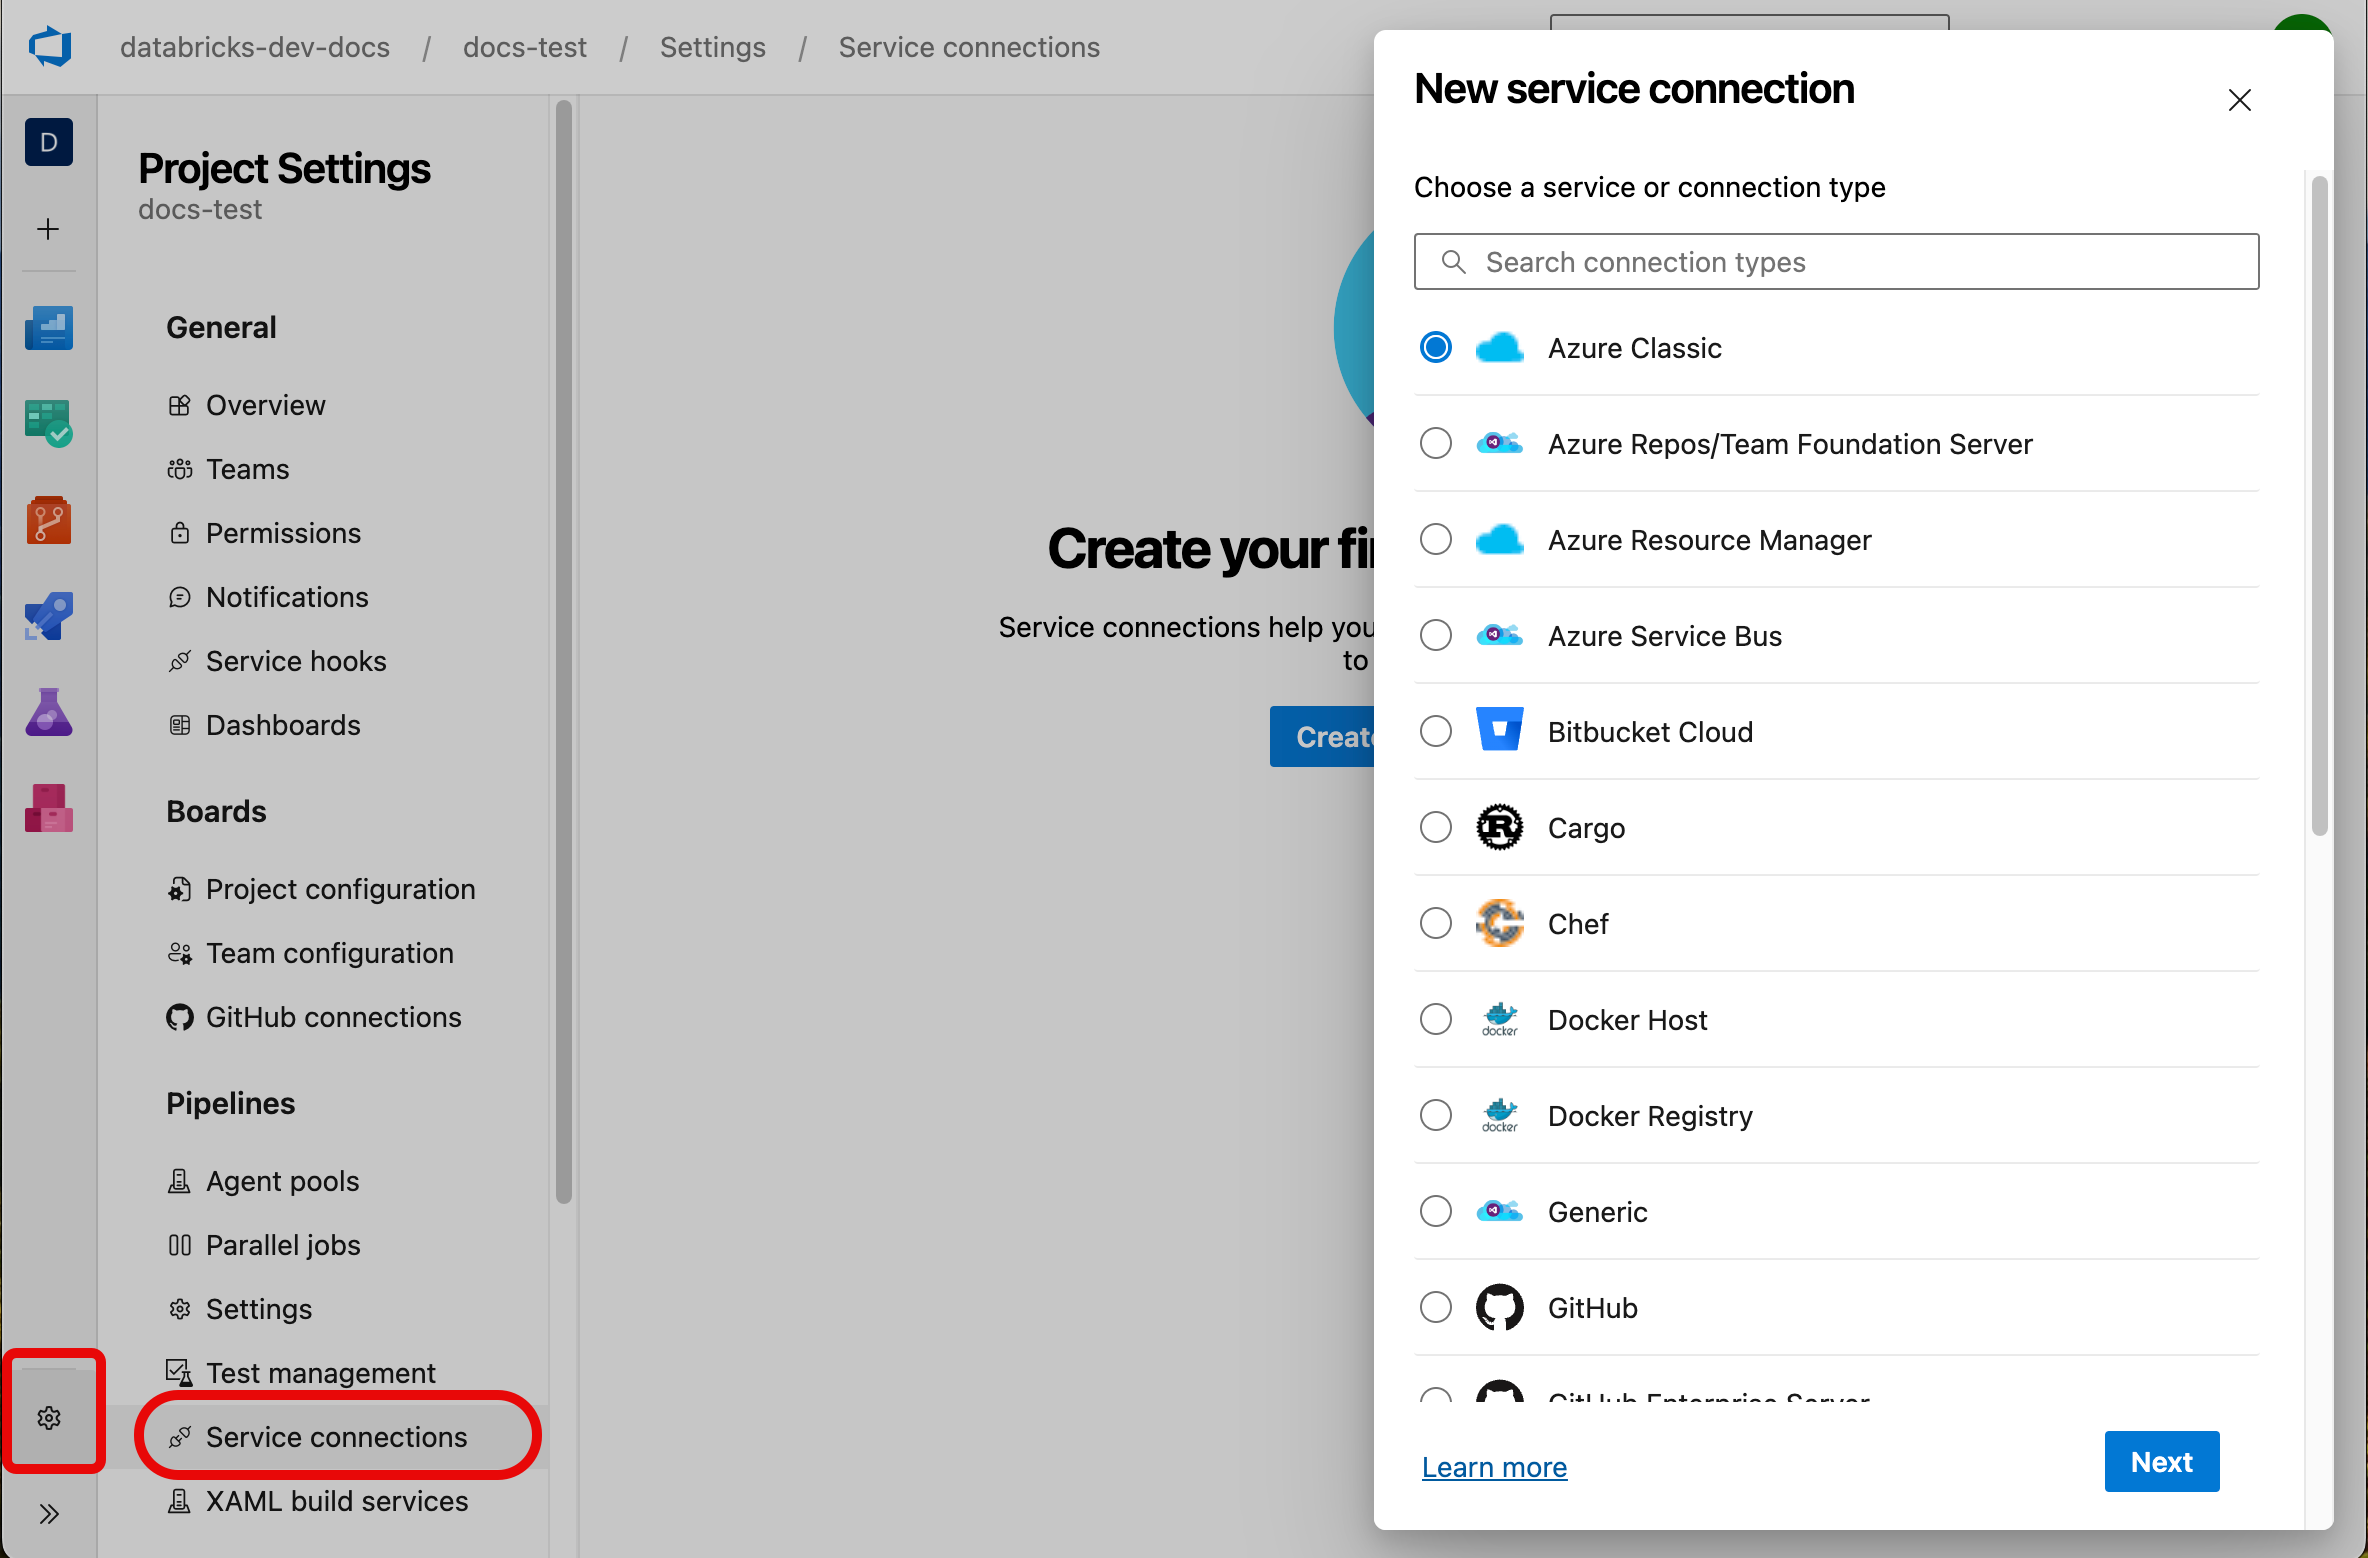The image size is (2368, 1558).
Task: Open the Notifications settings page
Action: 287,598
